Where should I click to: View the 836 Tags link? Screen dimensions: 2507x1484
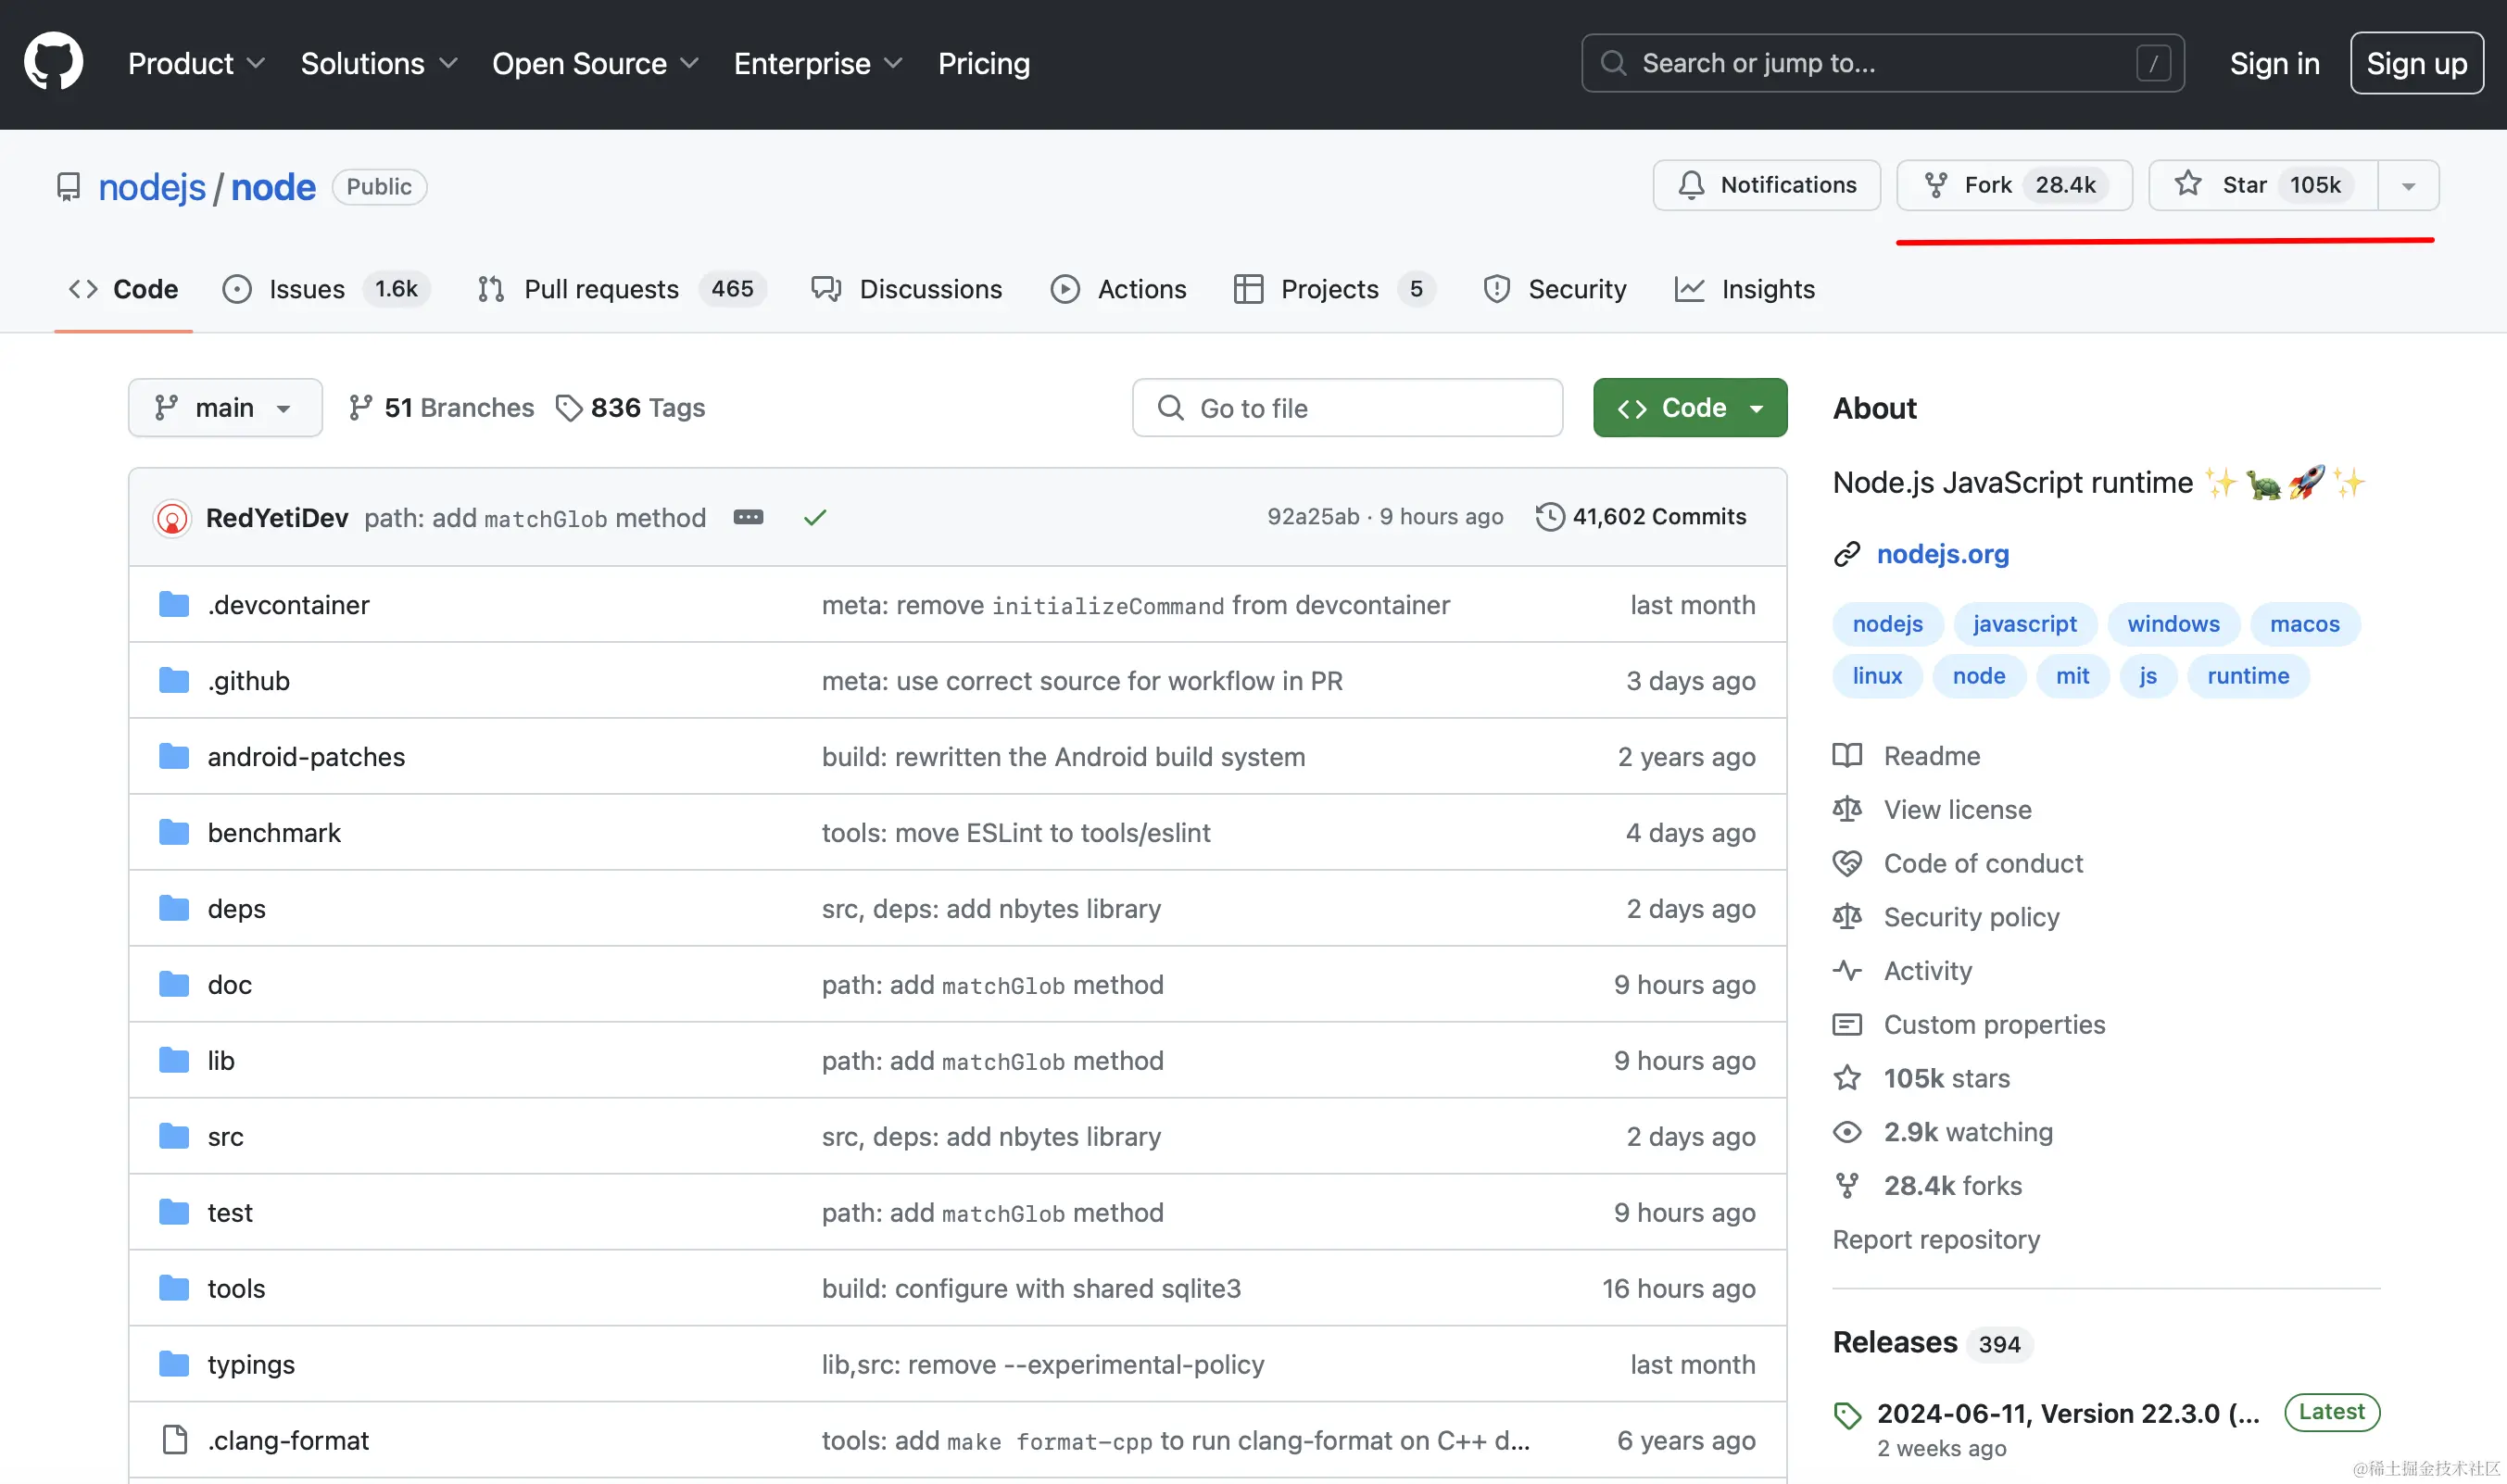pyautogui.click(x=630, y=407)
